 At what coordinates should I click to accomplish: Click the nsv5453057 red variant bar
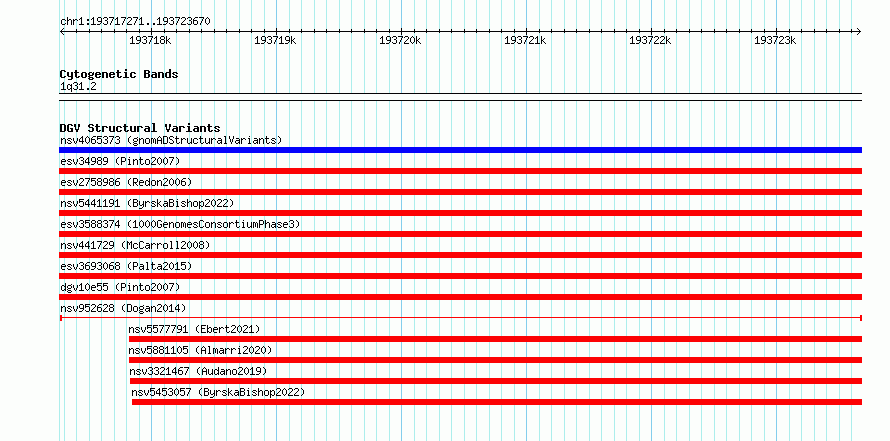tap(497, 402)
